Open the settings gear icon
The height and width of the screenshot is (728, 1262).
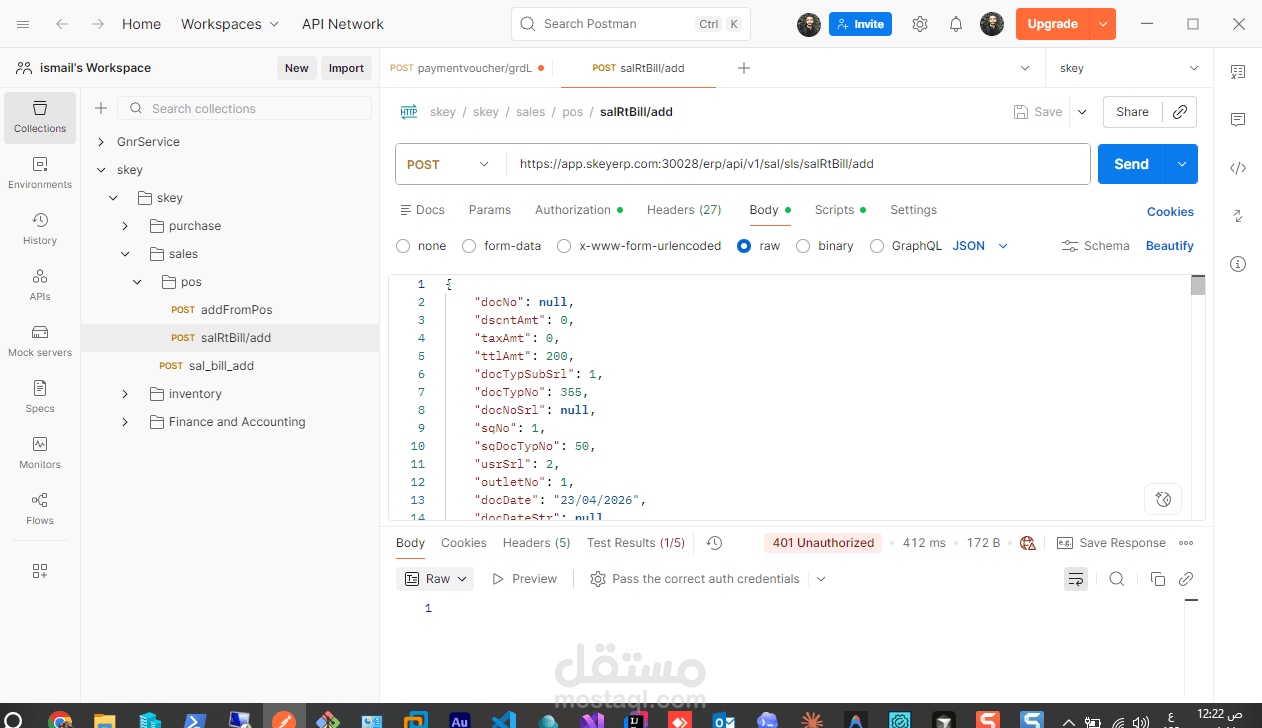(x=920, y=24)
